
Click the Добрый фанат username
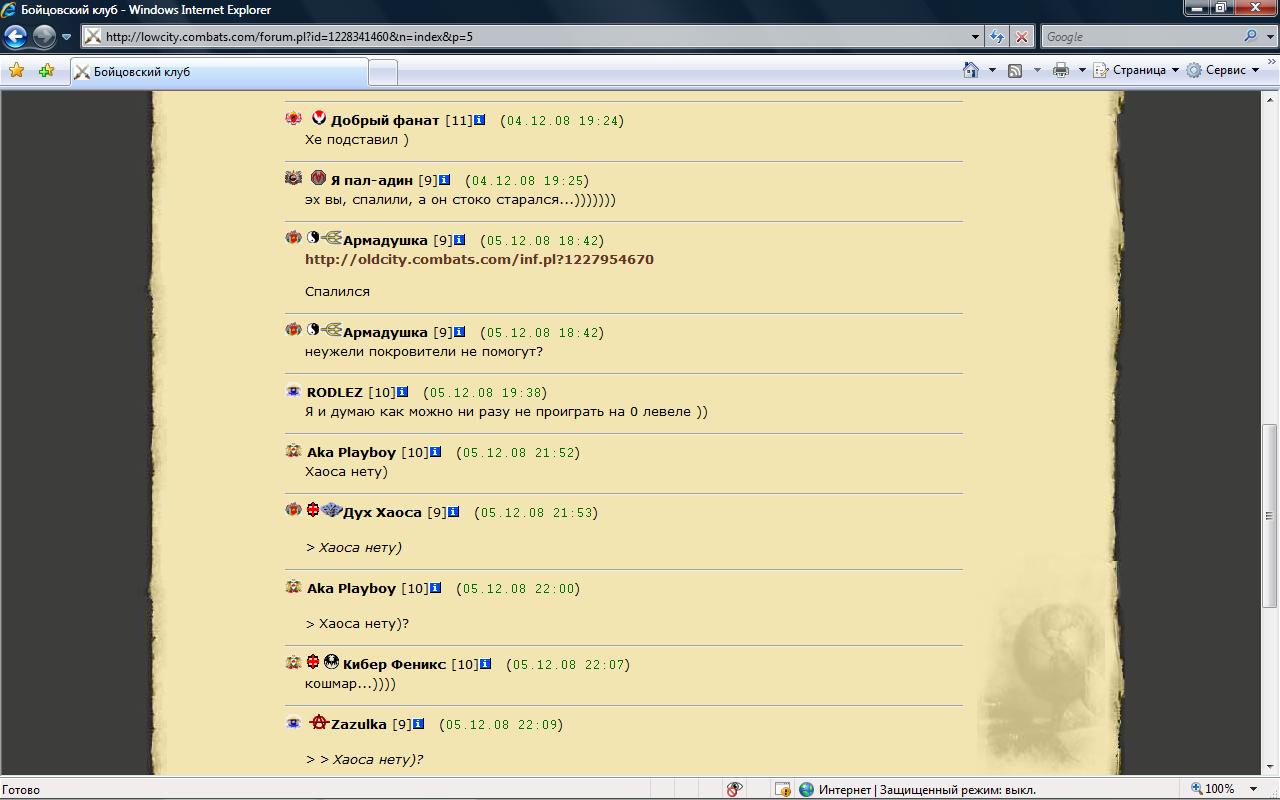[385, 120]
